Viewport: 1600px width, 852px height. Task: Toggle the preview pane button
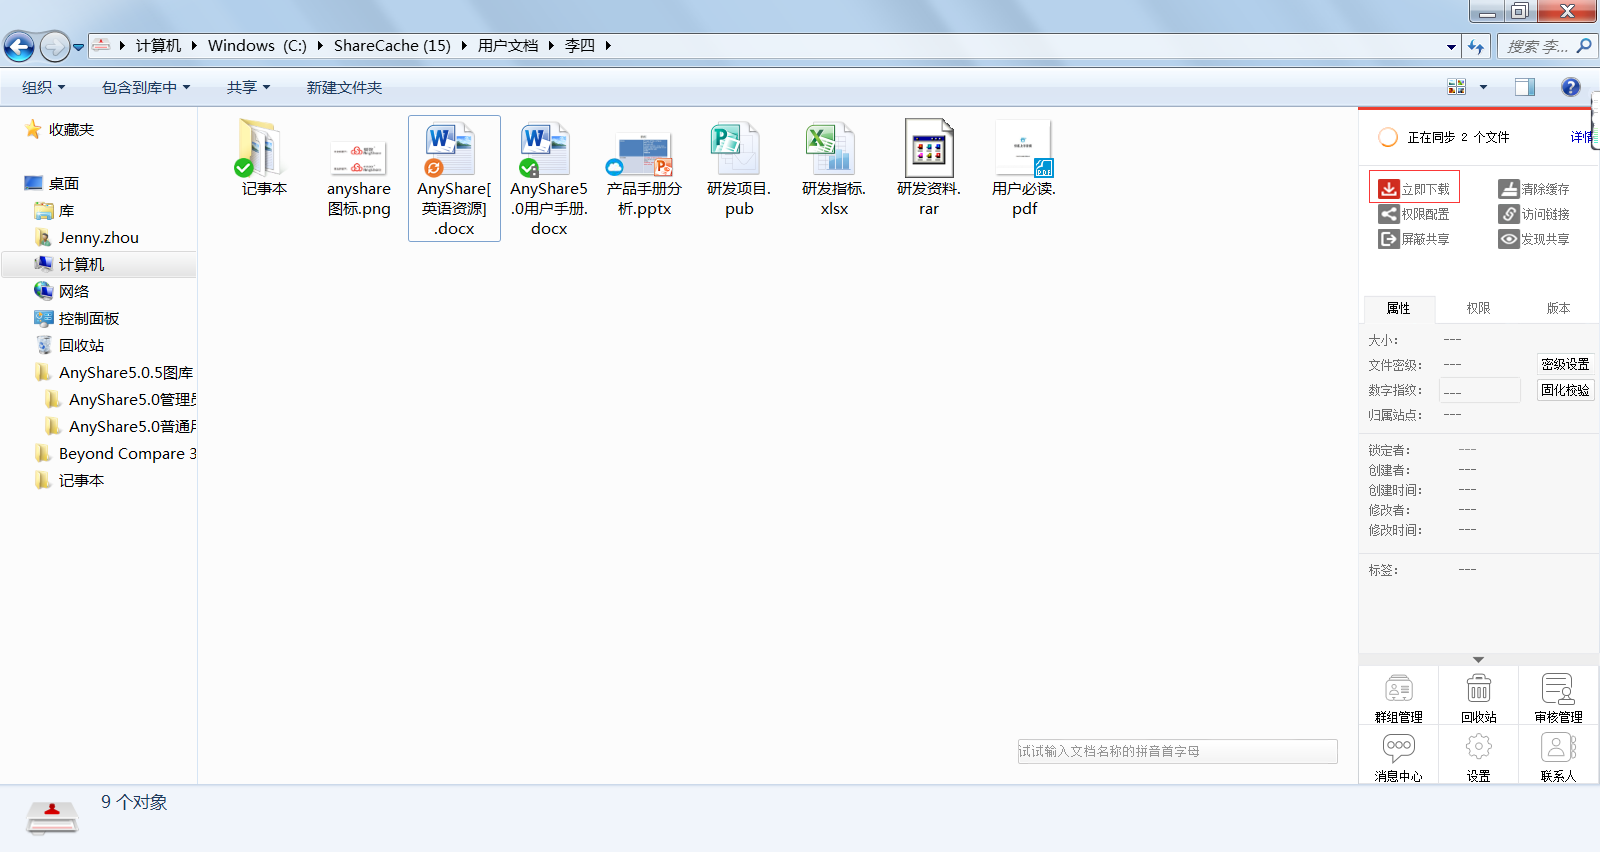coord(1524,87)
